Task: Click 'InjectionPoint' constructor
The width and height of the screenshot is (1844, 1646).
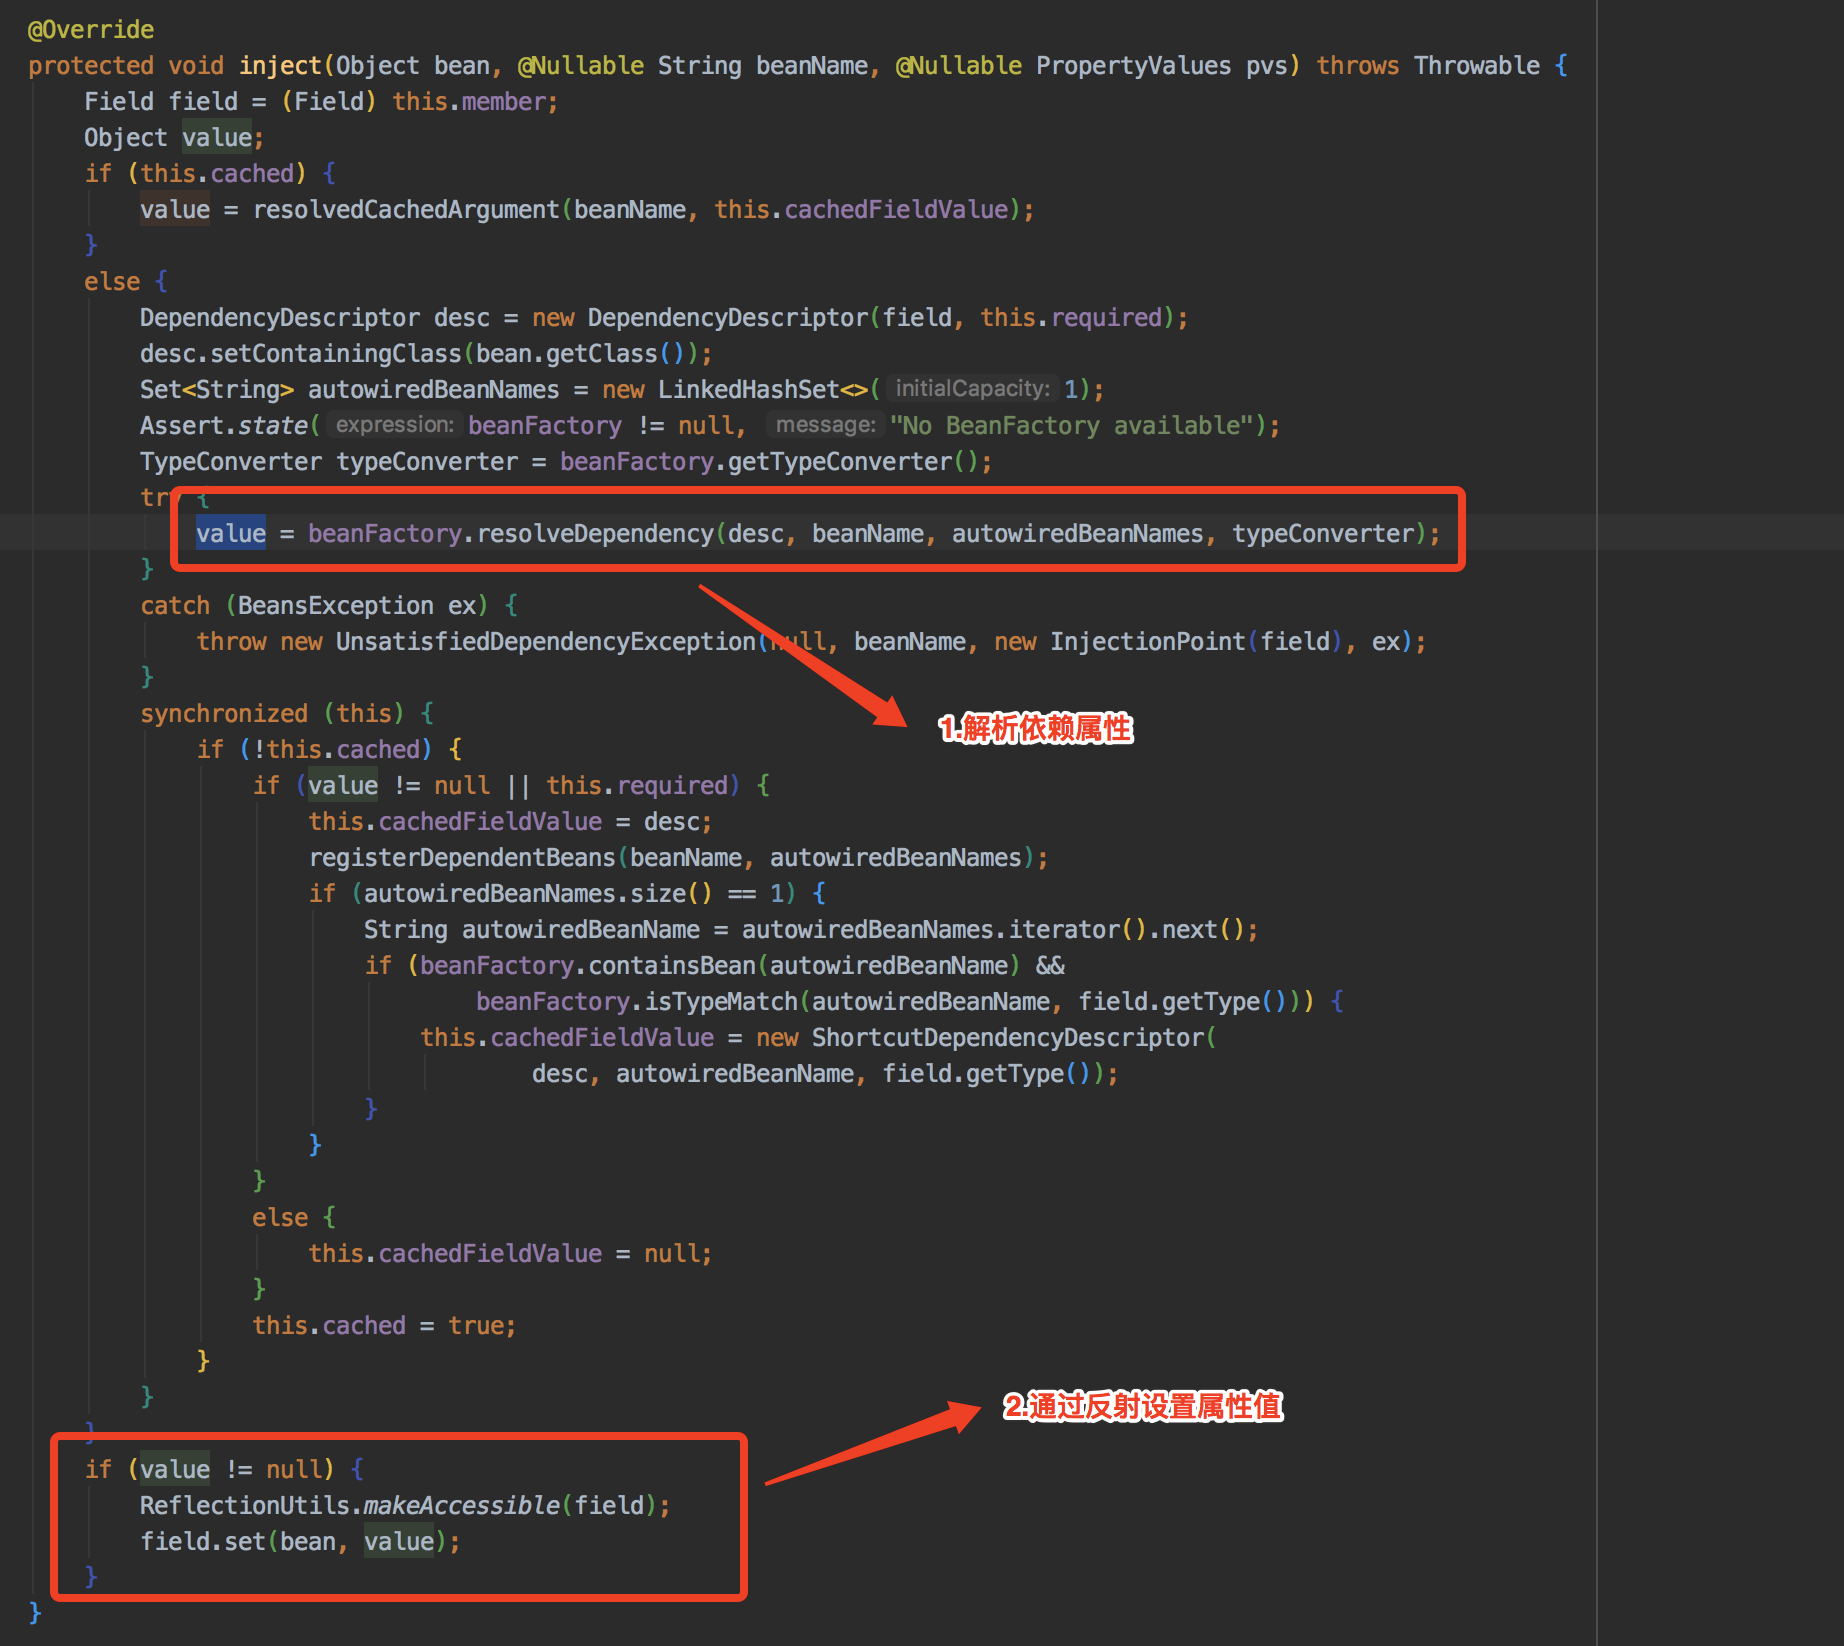Action: pyautogui.click(x=1147, y=642)
